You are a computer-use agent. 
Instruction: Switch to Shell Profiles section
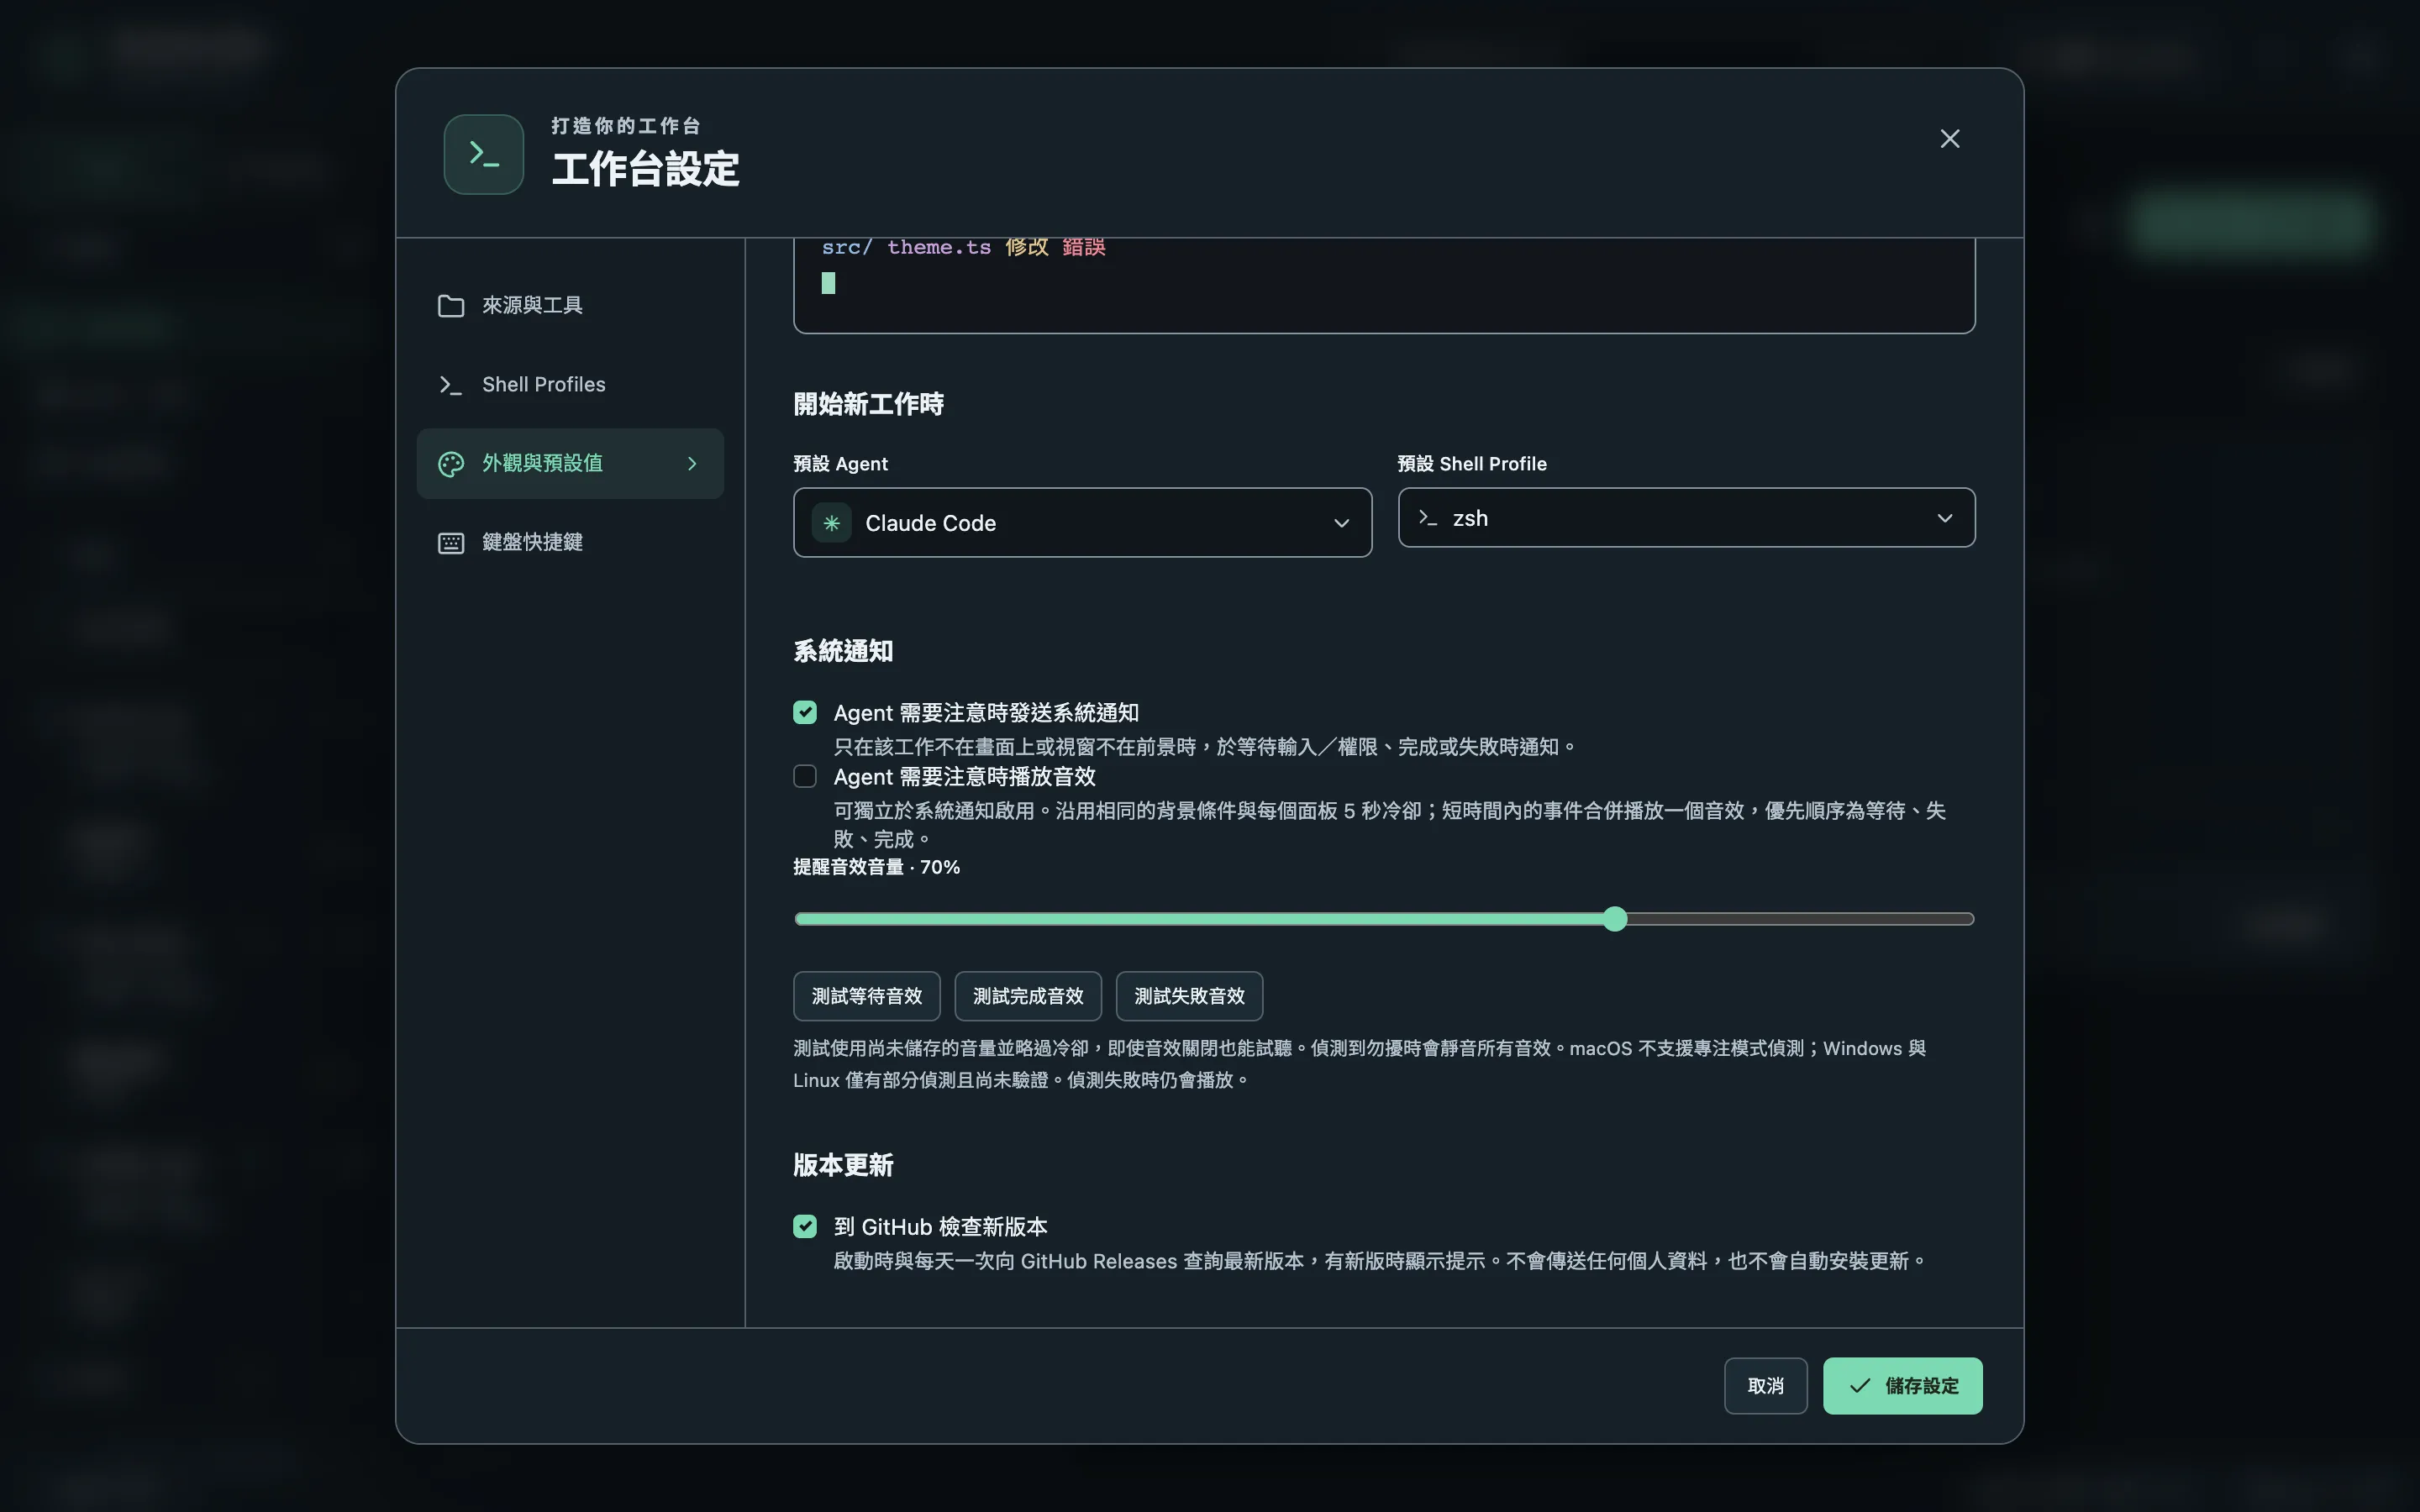point(570,385)
